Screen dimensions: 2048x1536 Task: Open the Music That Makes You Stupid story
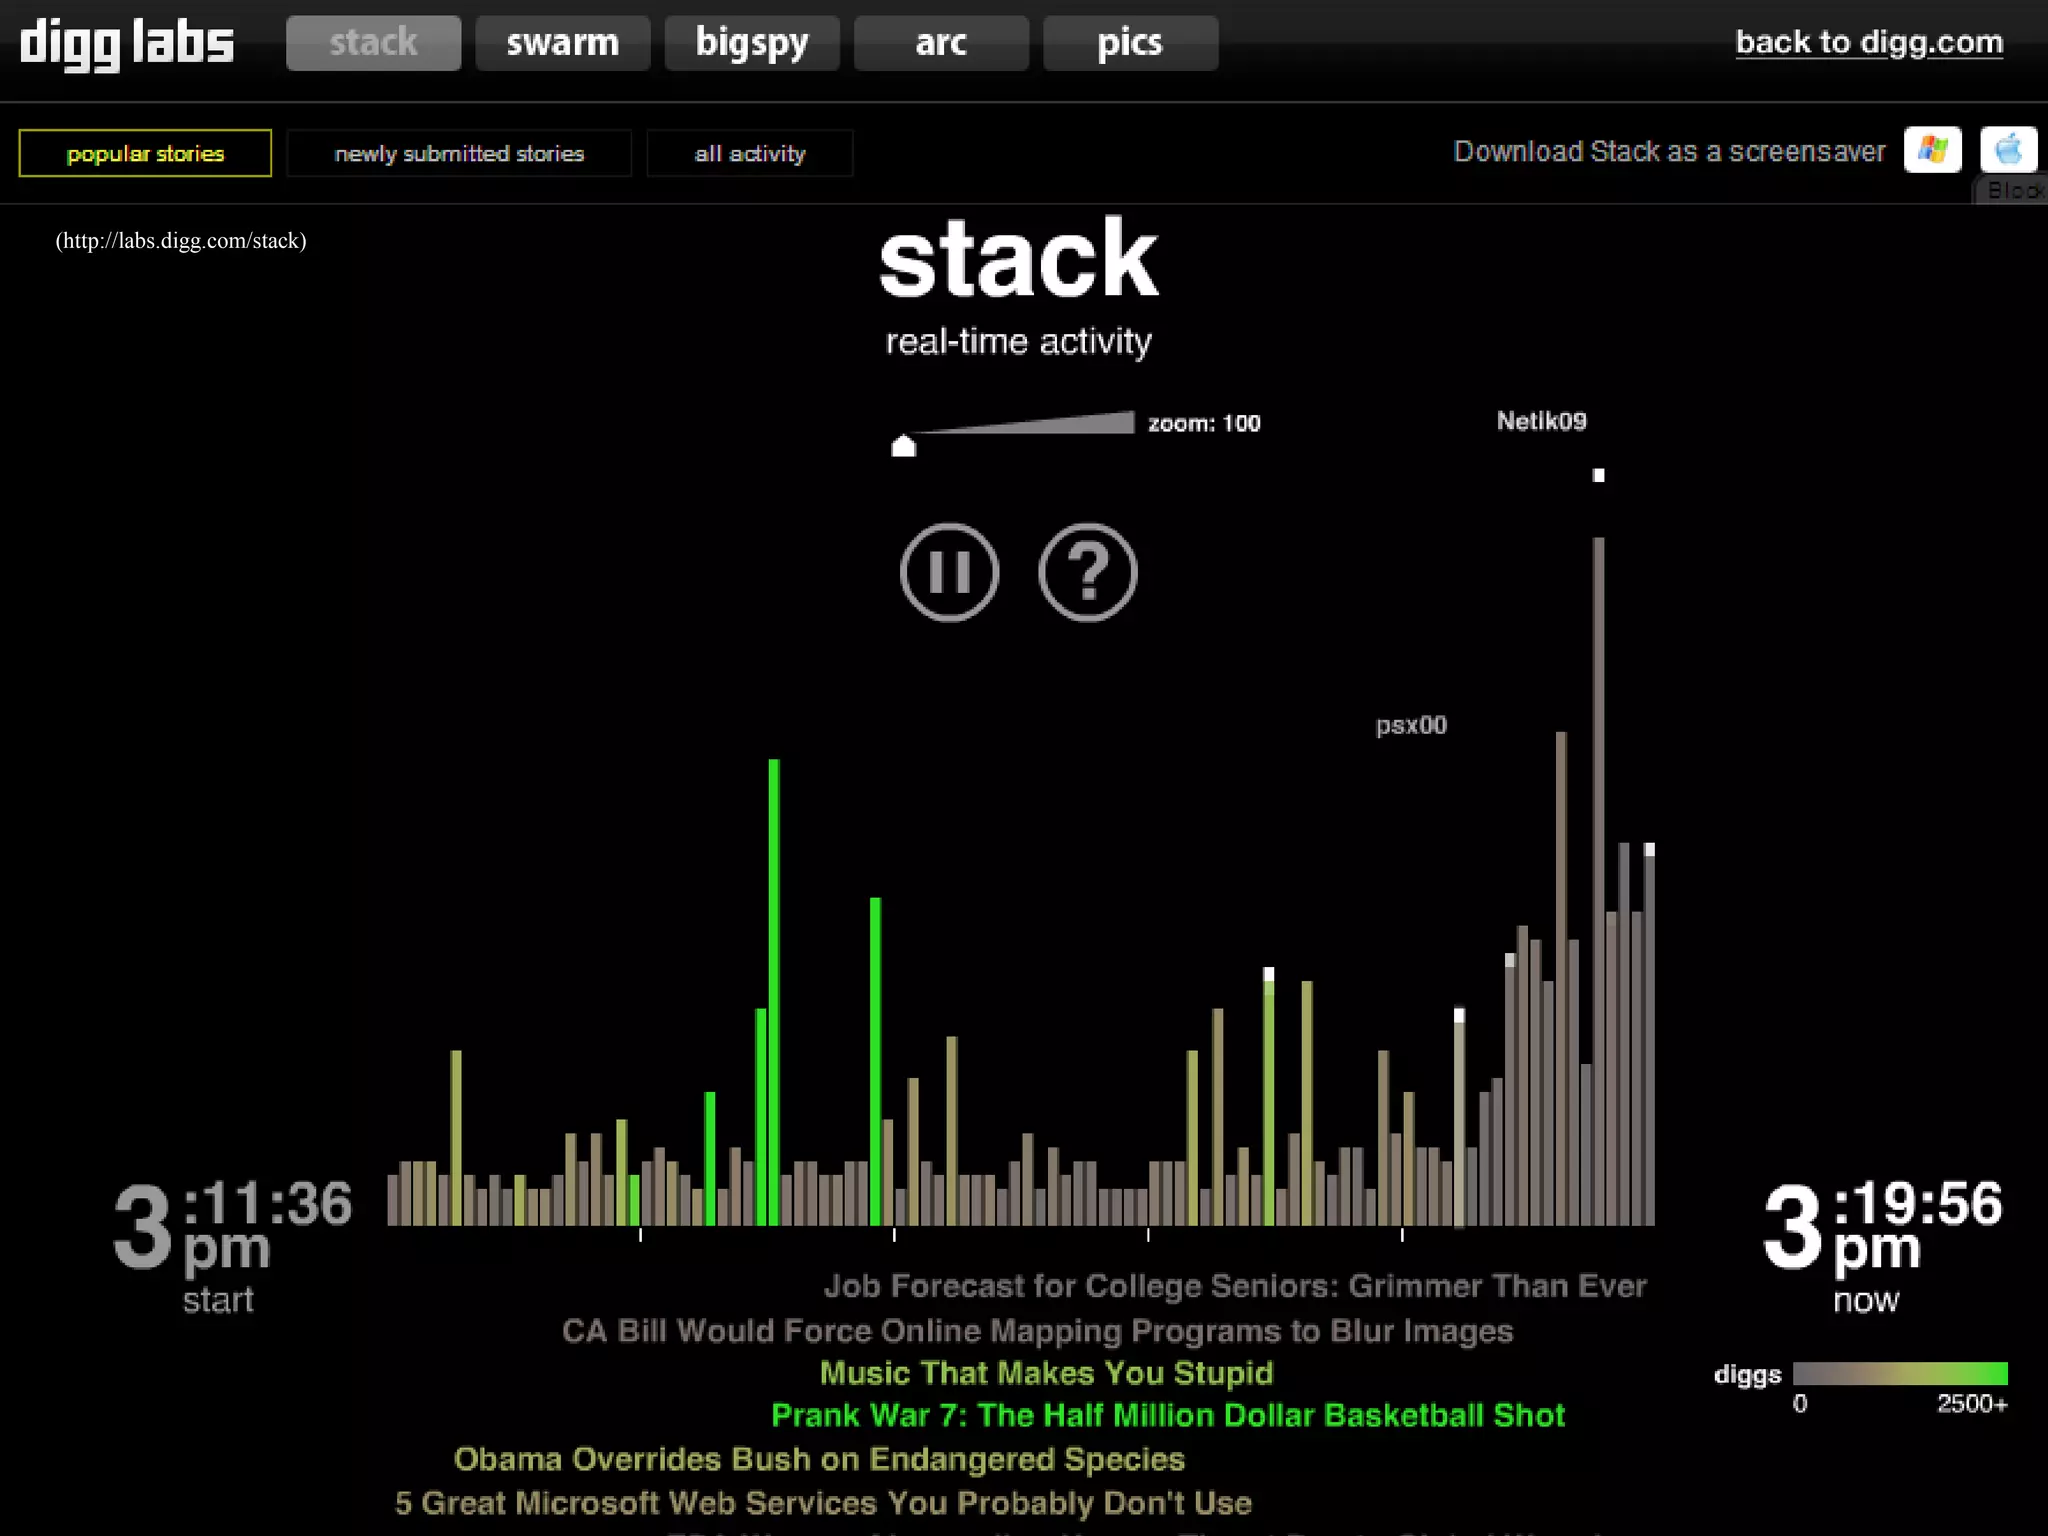tap(1046, 1372)
